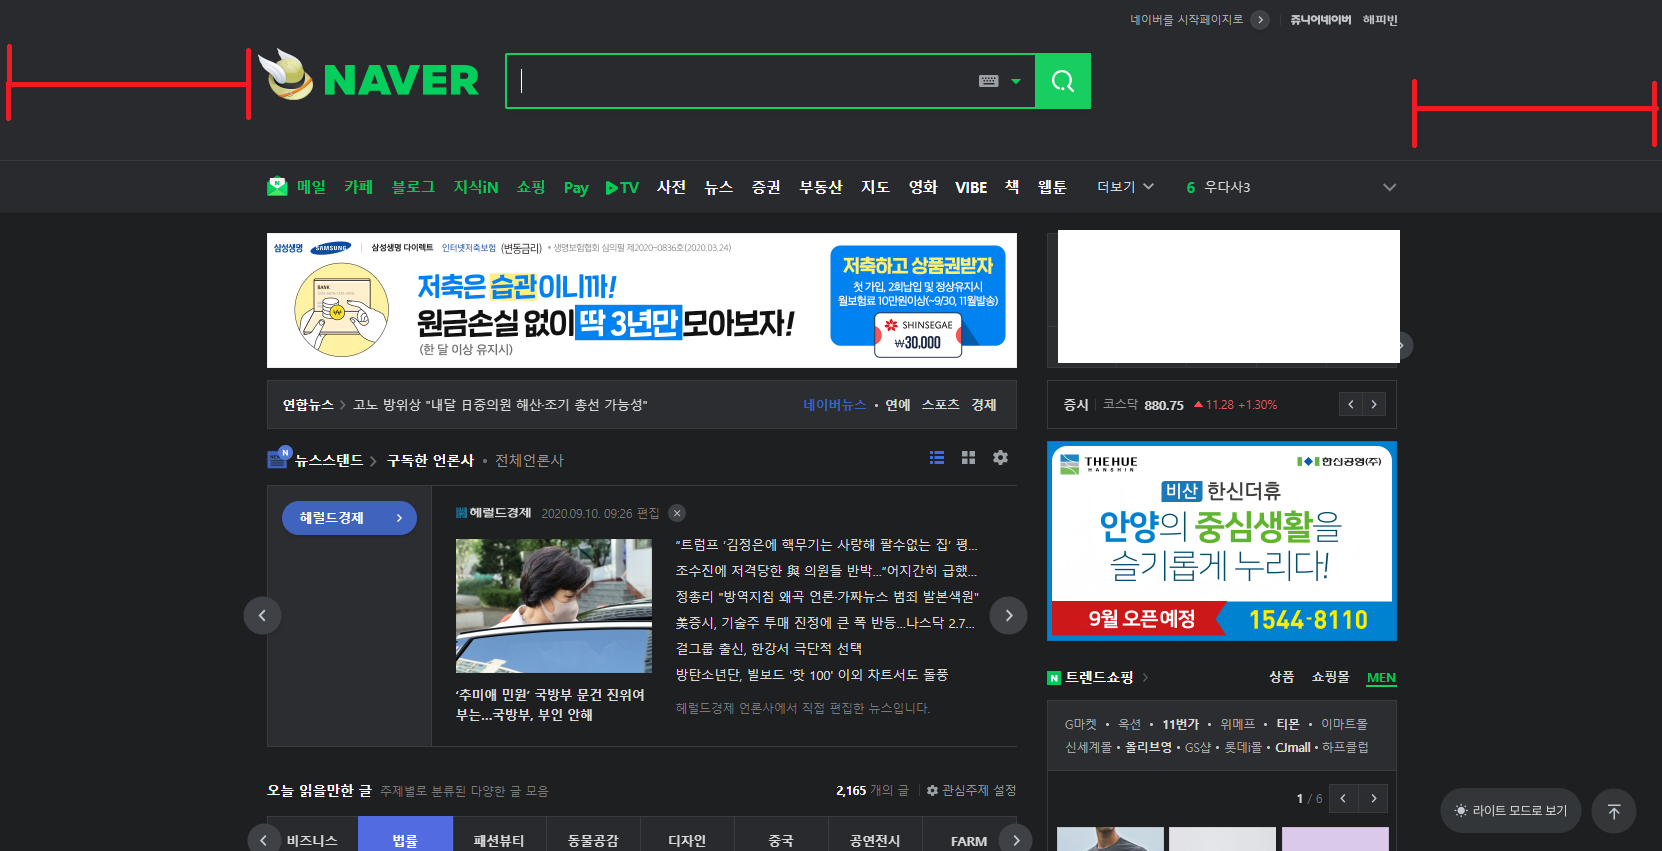Click arrow next to 네이버를 시작페이지로
Viewport: 1662px width, 851px height.
pyautogui.click(x=1260, y=20)
